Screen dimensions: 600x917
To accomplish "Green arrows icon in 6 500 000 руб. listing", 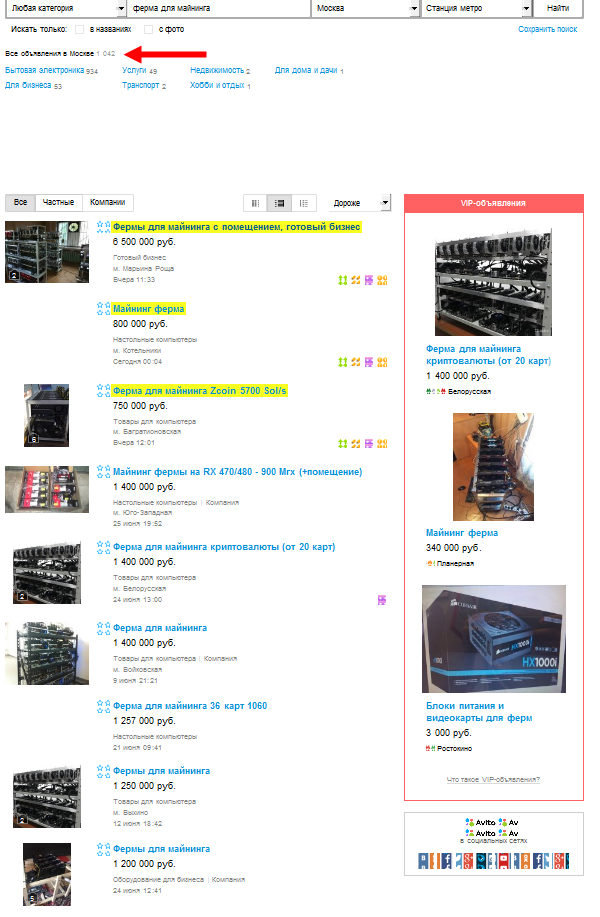I will tap(343, 280).
